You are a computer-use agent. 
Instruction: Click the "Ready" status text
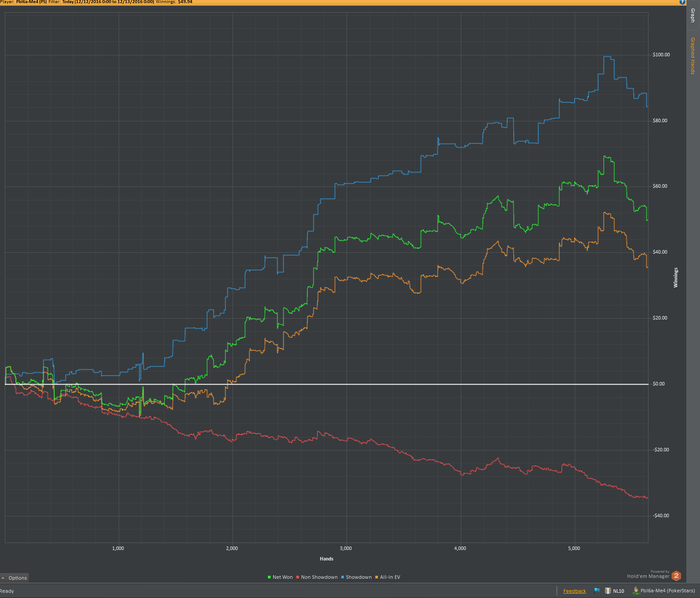[x=7, y=591]
